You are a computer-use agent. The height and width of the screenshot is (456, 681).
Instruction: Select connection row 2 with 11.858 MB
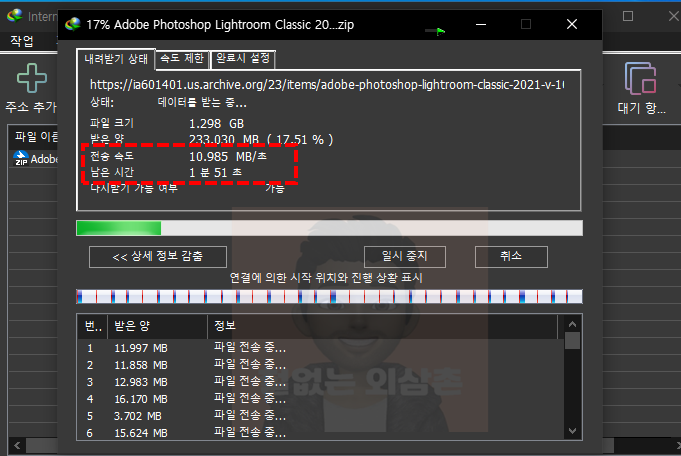(x=321, y=365)
